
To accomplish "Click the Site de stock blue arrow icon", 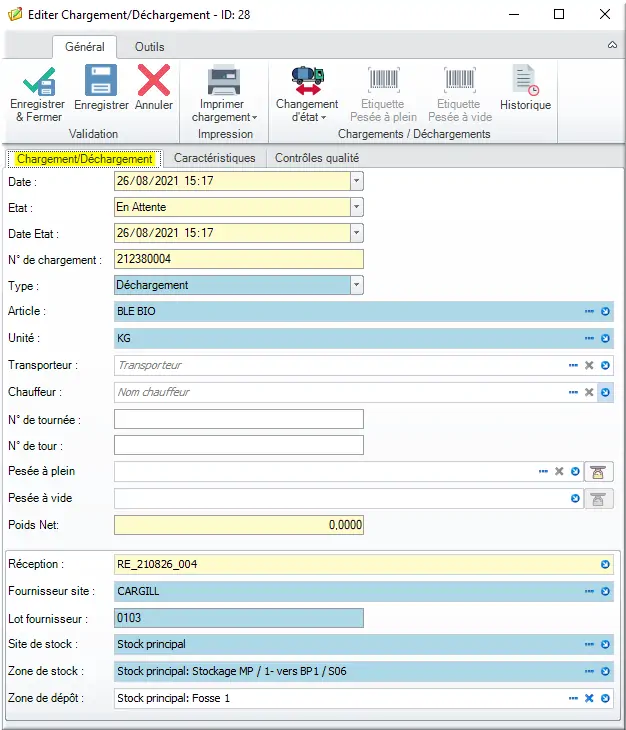I will (x=605, y=644).
